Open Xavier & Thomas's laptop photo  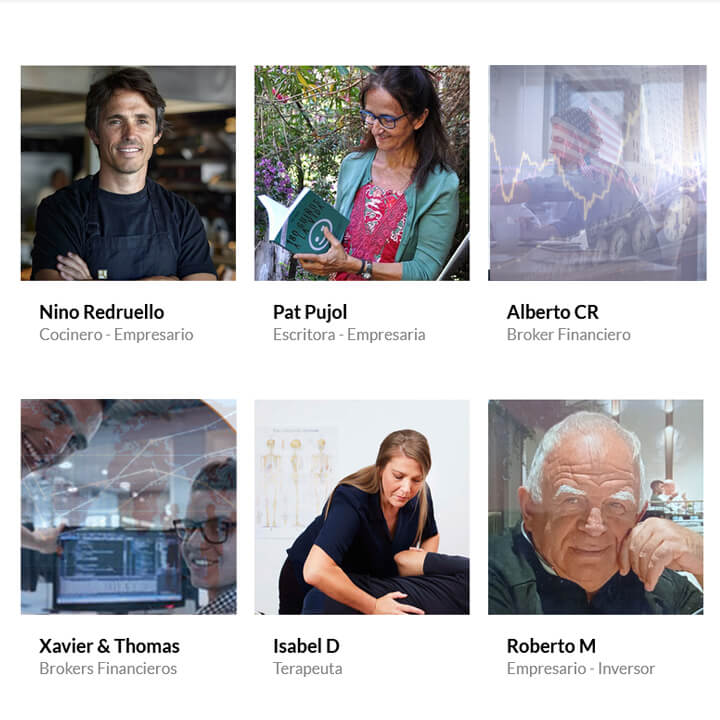(x=128, y=507)
